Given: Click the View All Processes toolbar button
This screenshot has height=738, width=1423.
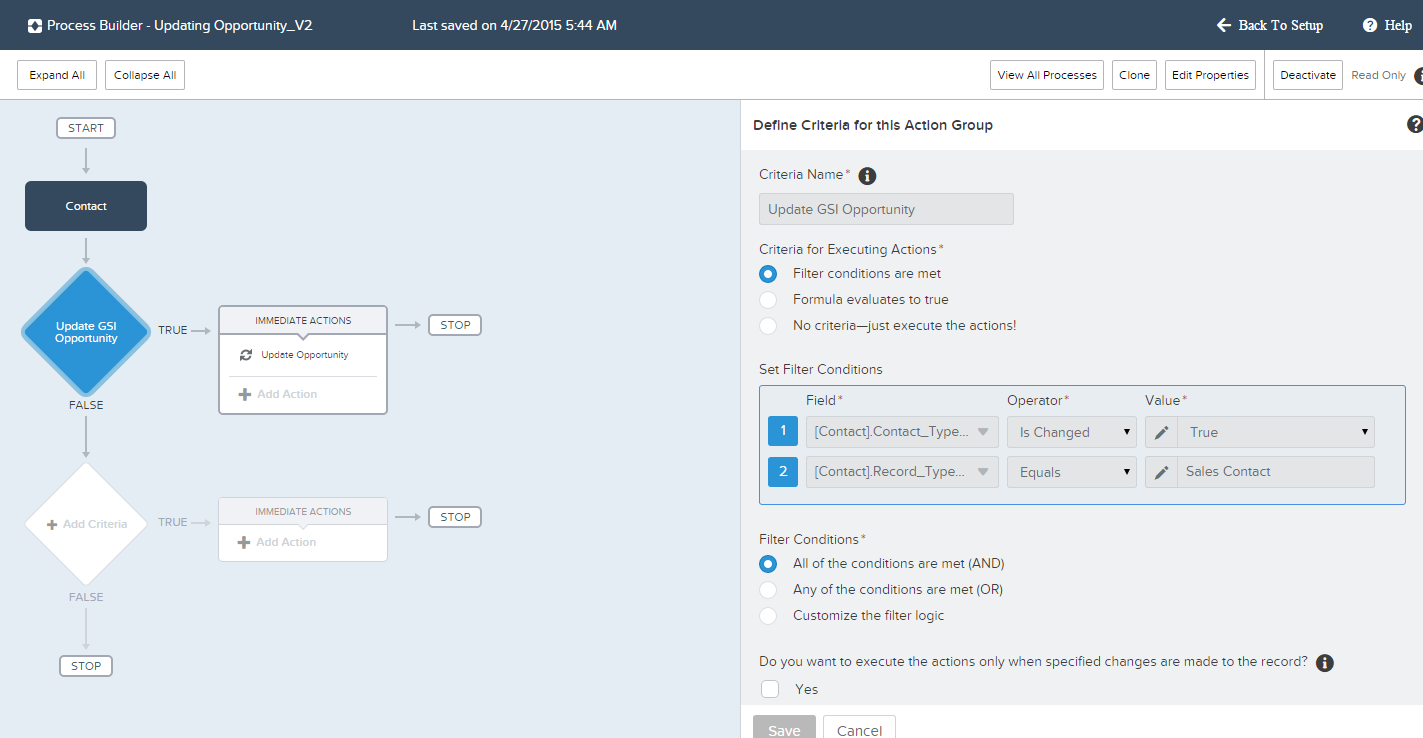Looking at the screenshot, I should [x=1047, y=75].
